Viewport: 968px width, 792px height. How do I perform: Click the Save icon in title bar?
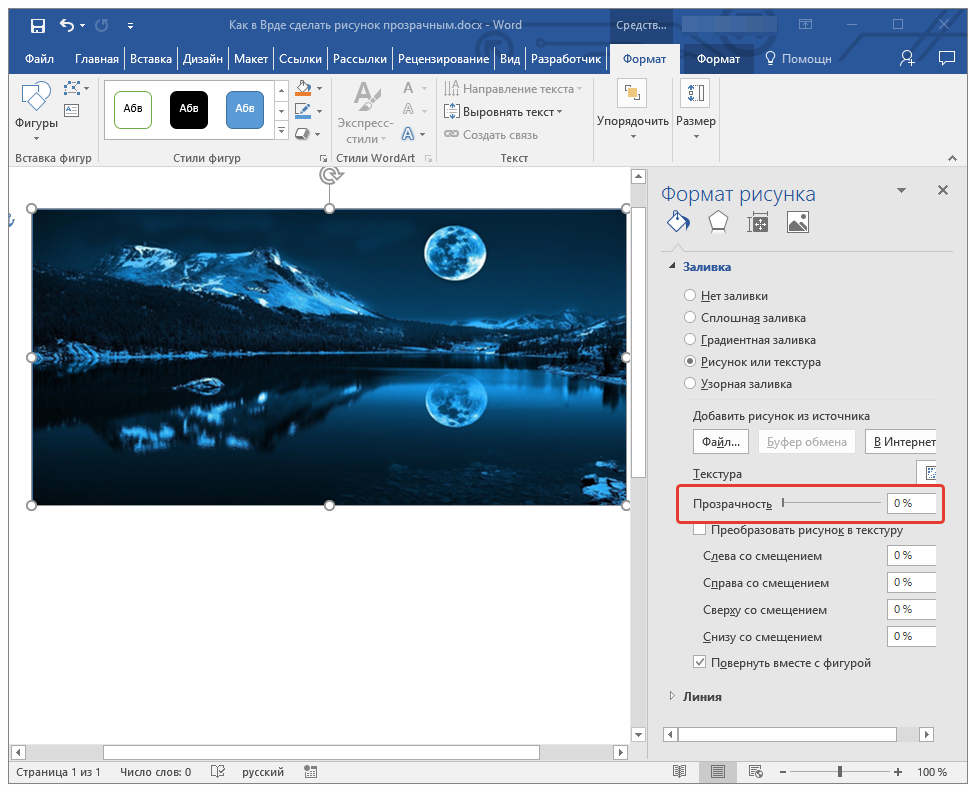click(x=37, y=25)
